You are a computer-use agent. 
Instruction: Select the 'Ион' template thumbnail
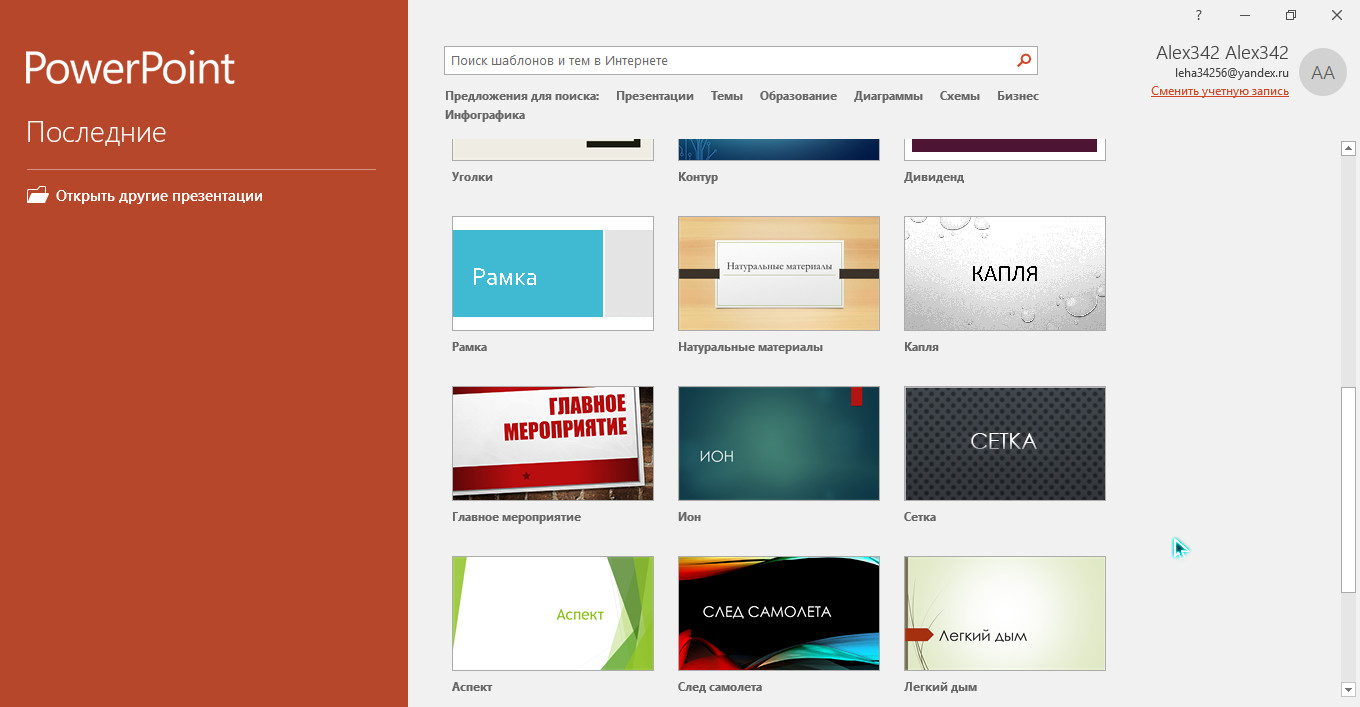point(778,443)
